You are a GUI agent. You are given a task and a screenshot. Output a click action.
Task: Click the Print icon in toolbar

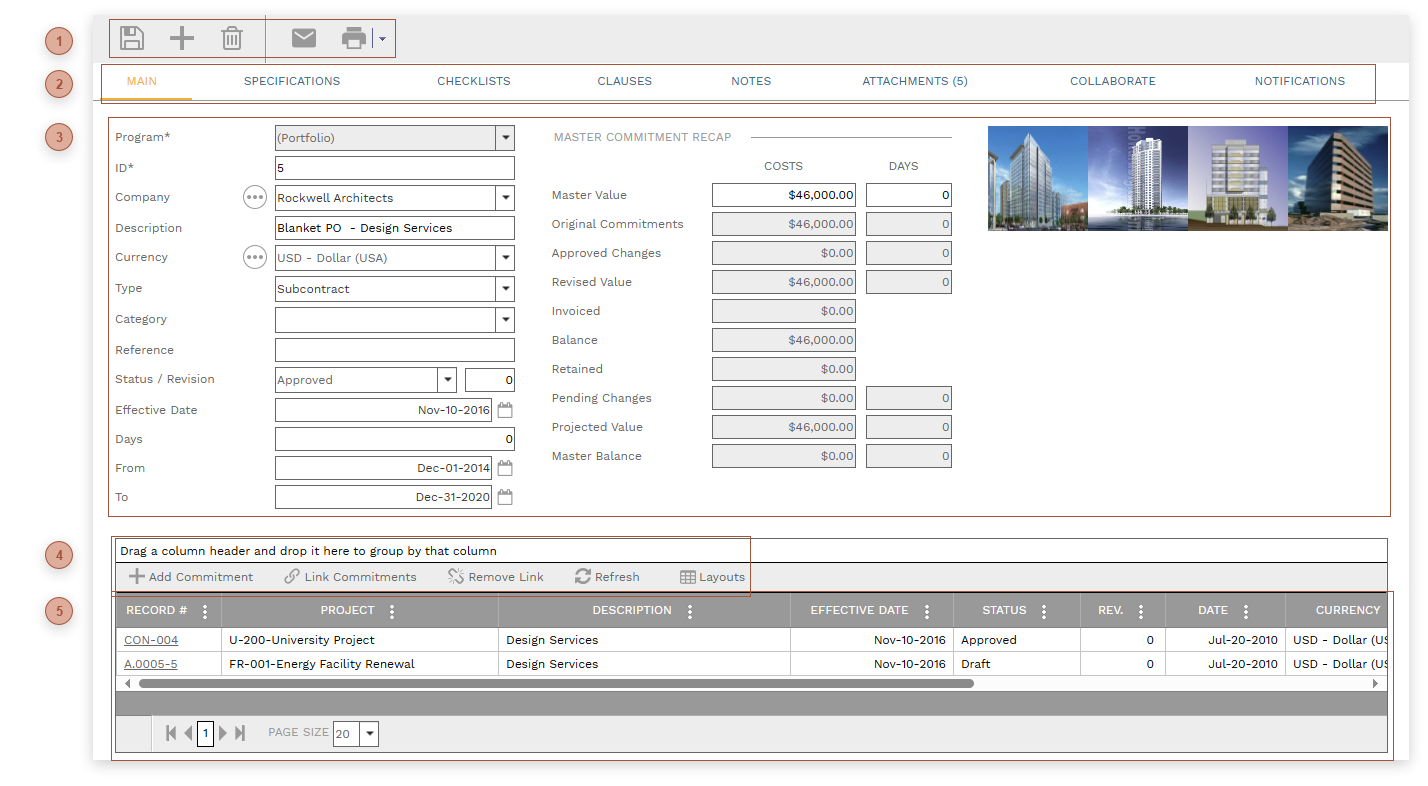pyautogui.click(x=354, y=39)
